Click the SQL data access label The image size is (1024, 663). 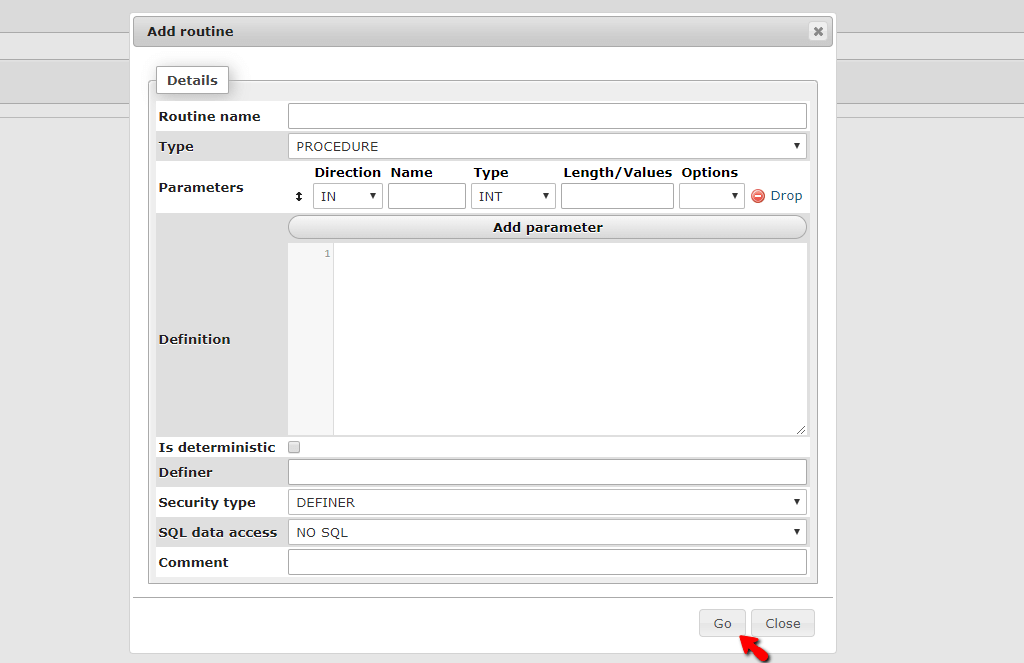pyautogui.click(x=217, y=532)
